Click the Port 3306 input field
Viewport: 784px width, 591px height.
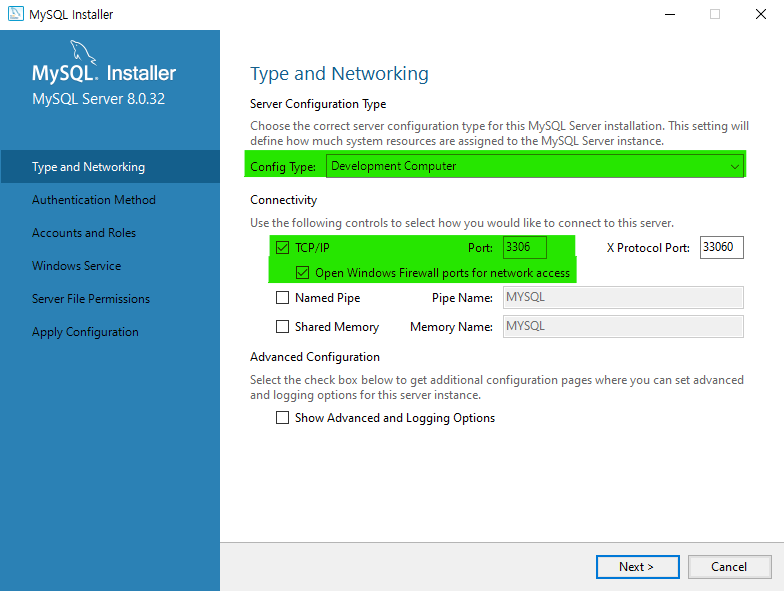(x=524, y=248)
